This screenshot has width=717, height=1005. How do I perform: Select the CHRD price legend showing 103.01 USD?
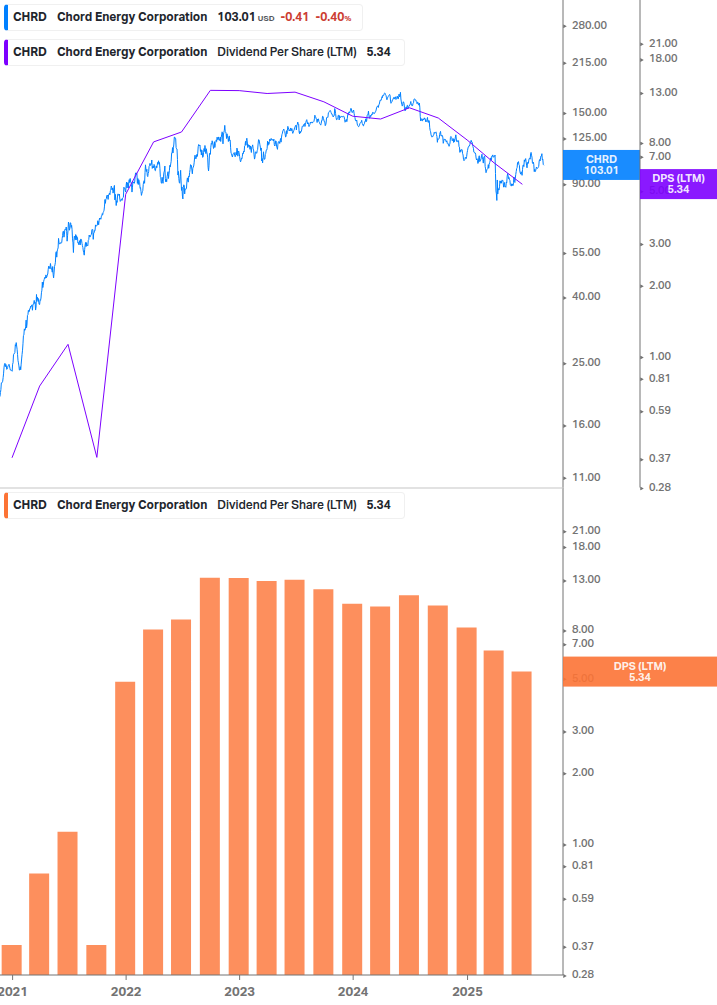coord(183,17)
